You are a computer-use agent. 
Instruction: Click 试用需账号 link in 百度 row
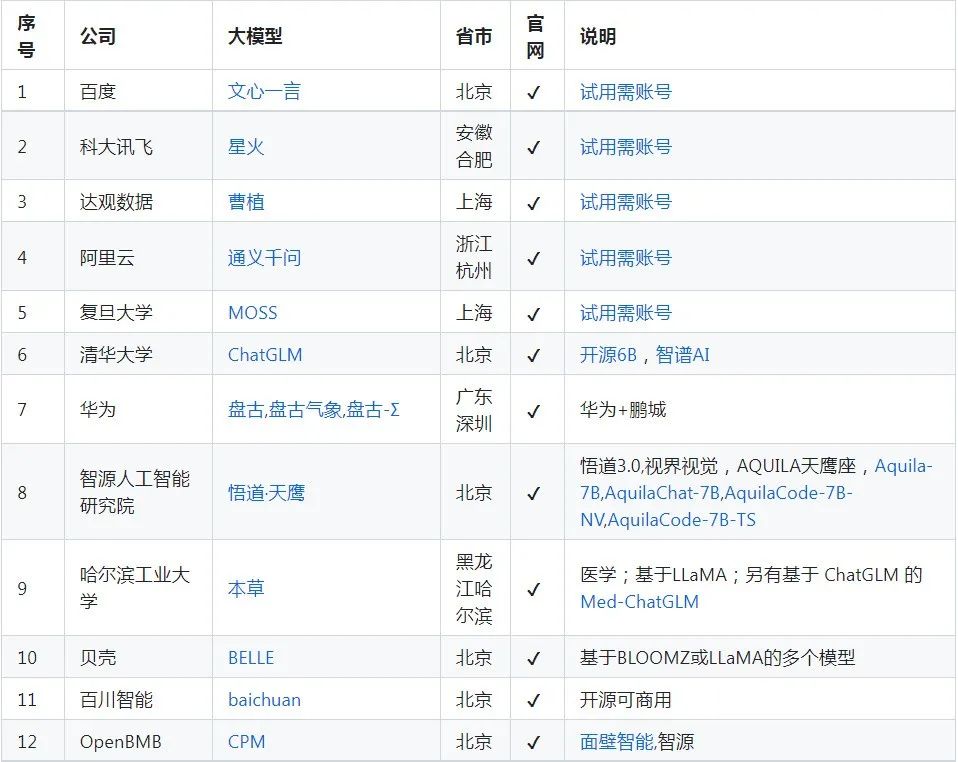point(626,92)
